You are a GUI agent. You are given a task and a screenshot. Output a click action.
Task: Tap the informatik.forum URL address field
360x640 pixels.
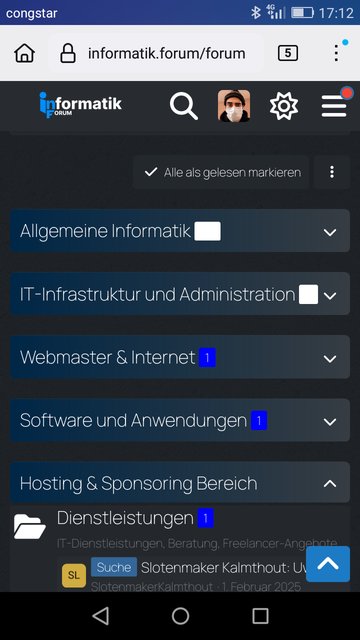167,53
